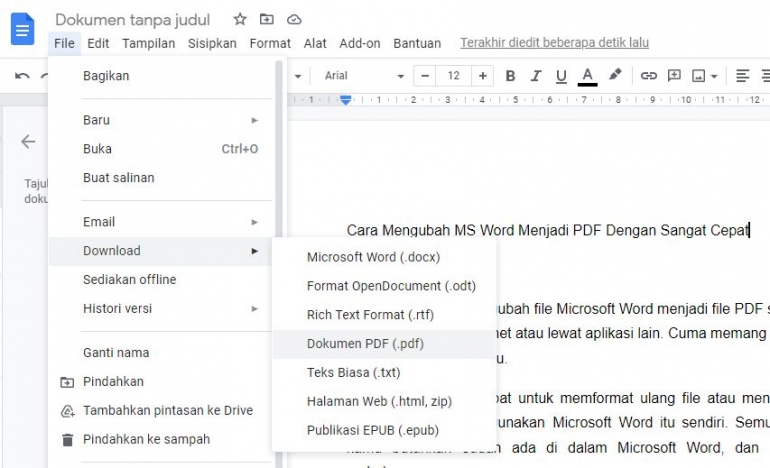This screenshot has height=468, width=770.
Task: Download as Rich Text Format (.rtf)
Action: click(x=384, y=315)
